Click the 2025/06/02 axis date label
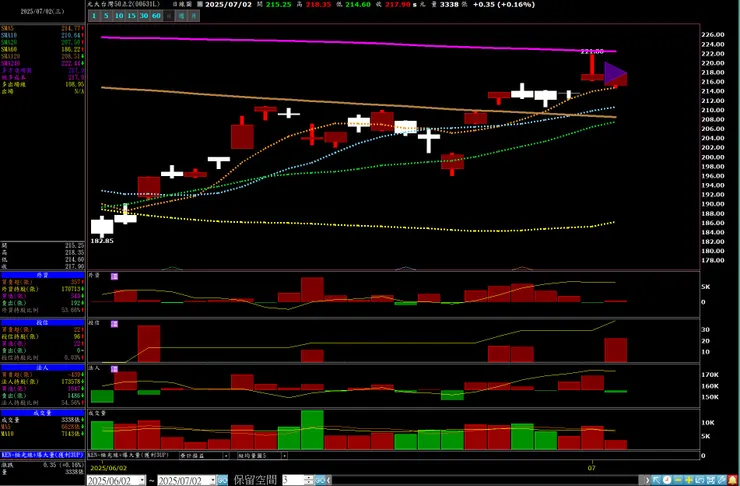This screenshot has width=740, height=486. pyautogui.click(x=109, y=468)
